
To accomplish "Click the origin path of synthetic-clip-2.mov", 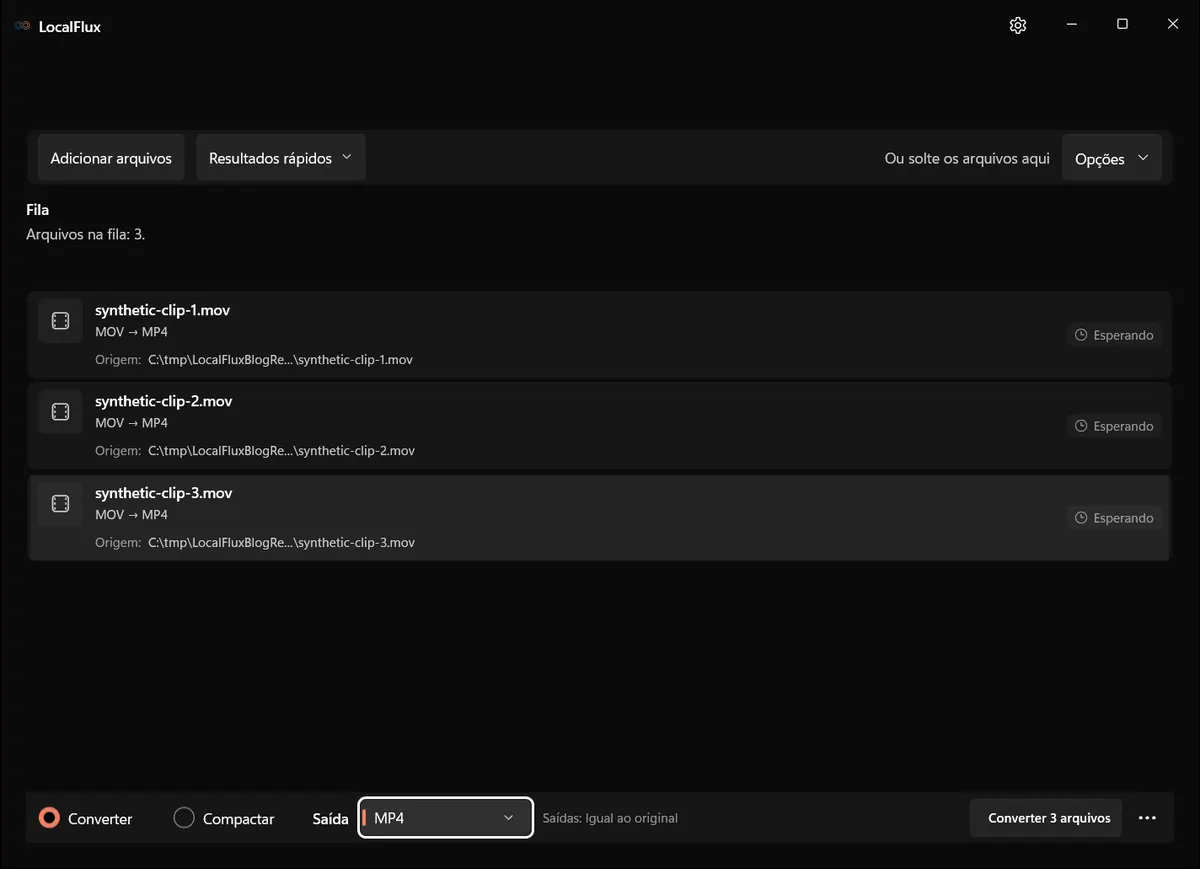I will [281, 451].
